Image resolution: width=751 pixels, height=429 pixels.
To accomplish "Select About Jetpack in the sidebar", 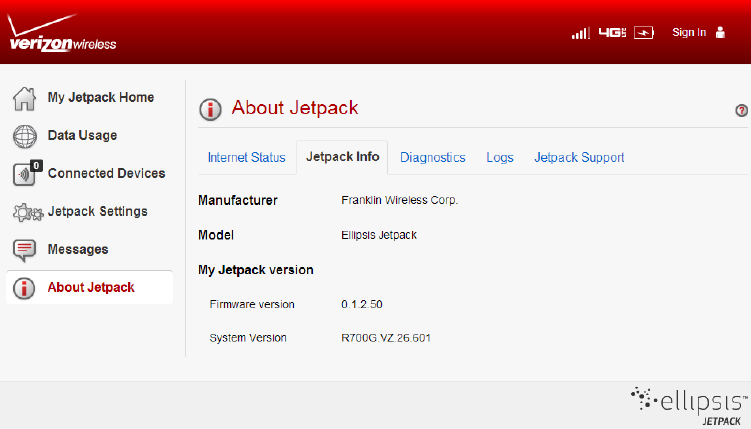I will click(90, 287).
